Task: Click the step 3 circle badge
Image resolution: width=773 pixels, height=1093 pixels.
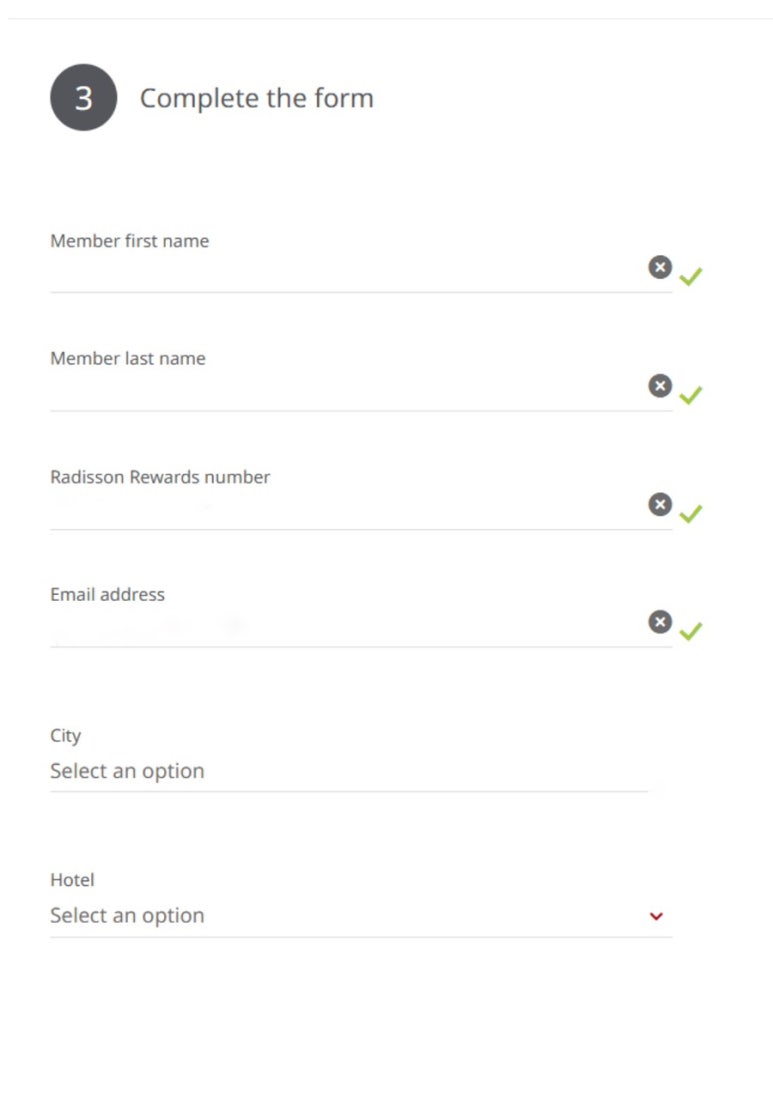Action: [x=84, y=98]
